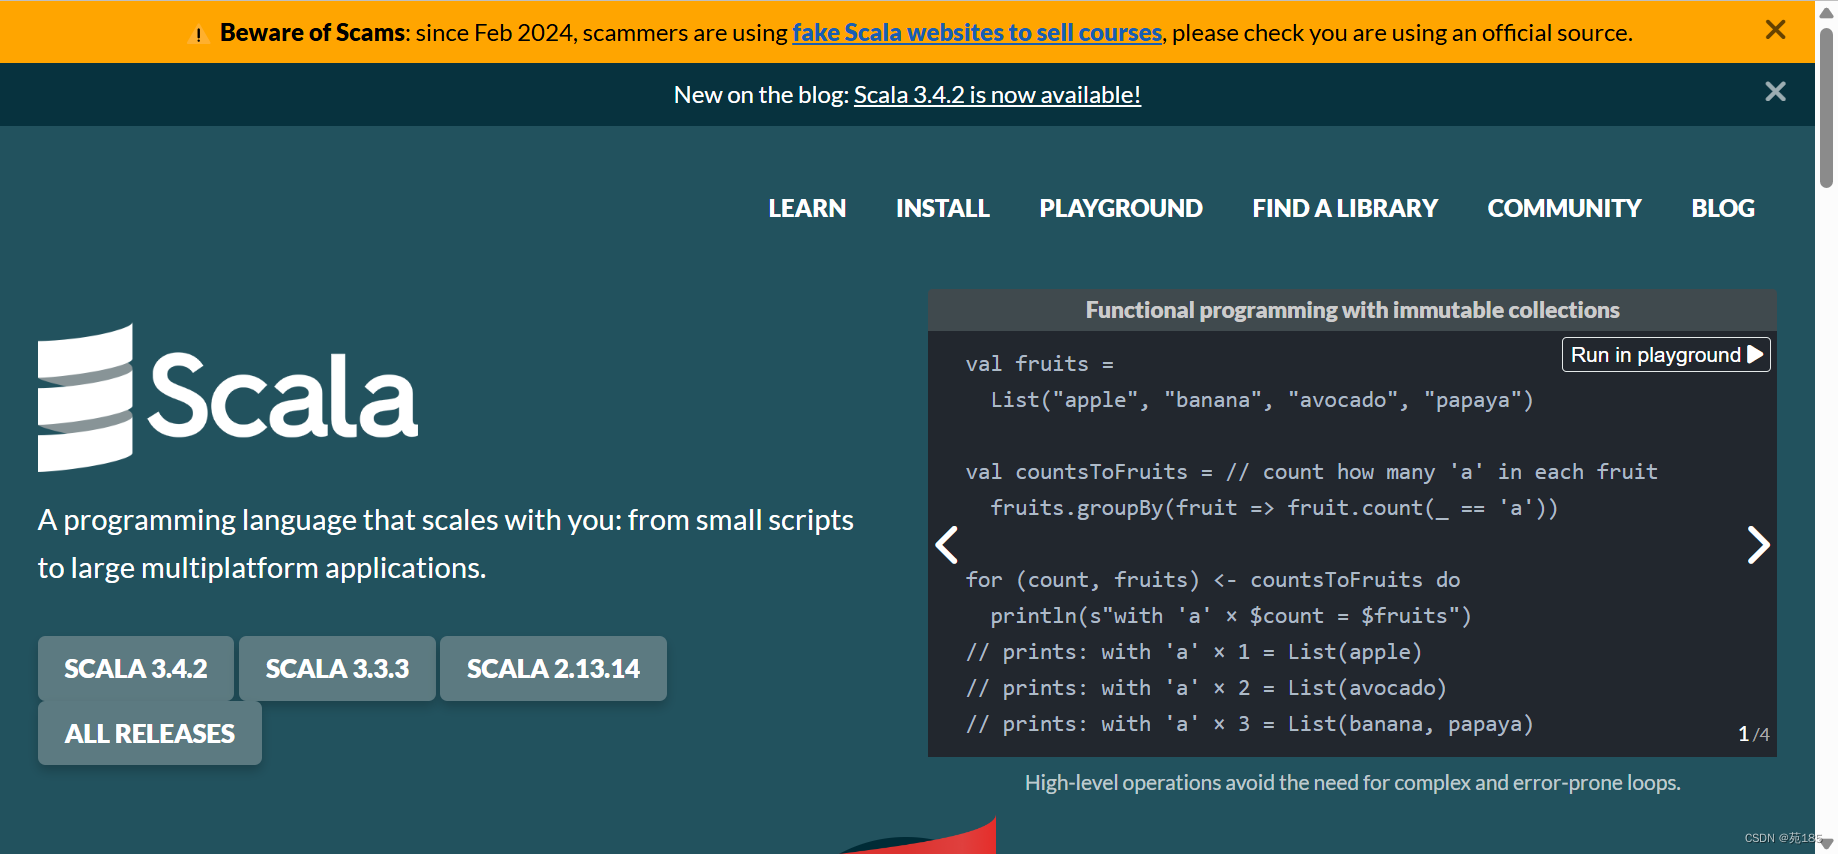Run the code sample in playground
Screen dimensions: 1838x854
pos(1666,355)
